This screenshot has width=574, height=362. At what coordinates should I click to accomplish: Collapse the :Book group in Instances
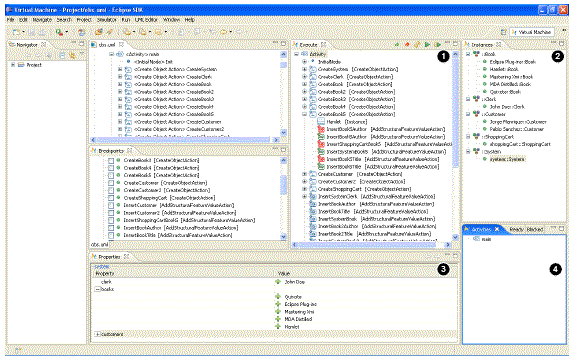tap(468, 54)
